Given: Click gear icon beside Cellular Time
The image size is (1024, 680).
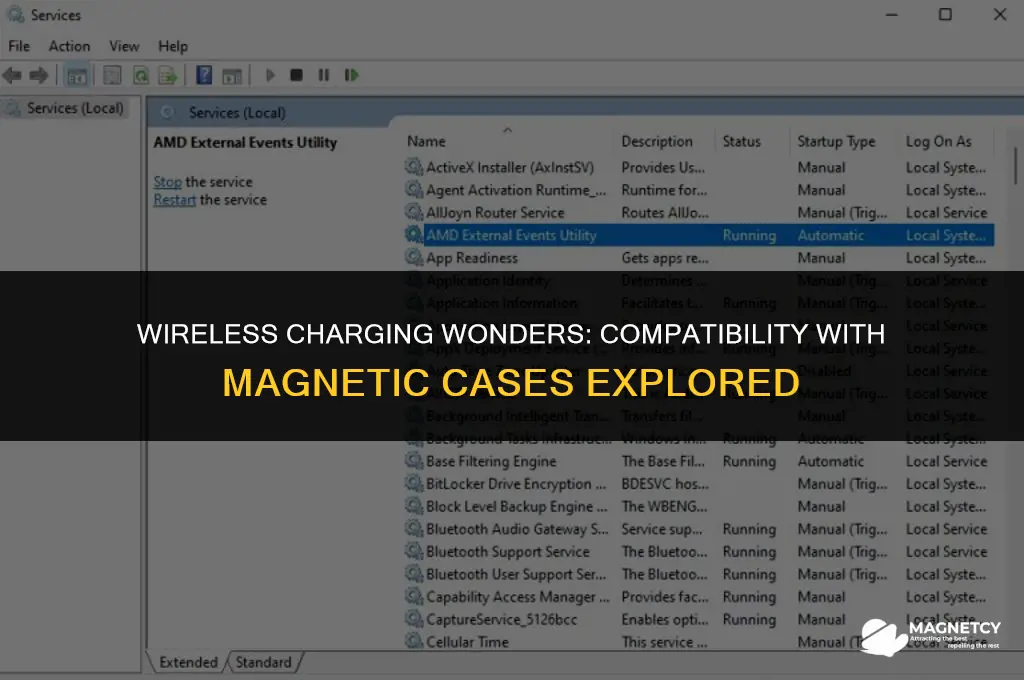Looking at the screenshot, I should (x=413, y=641).
